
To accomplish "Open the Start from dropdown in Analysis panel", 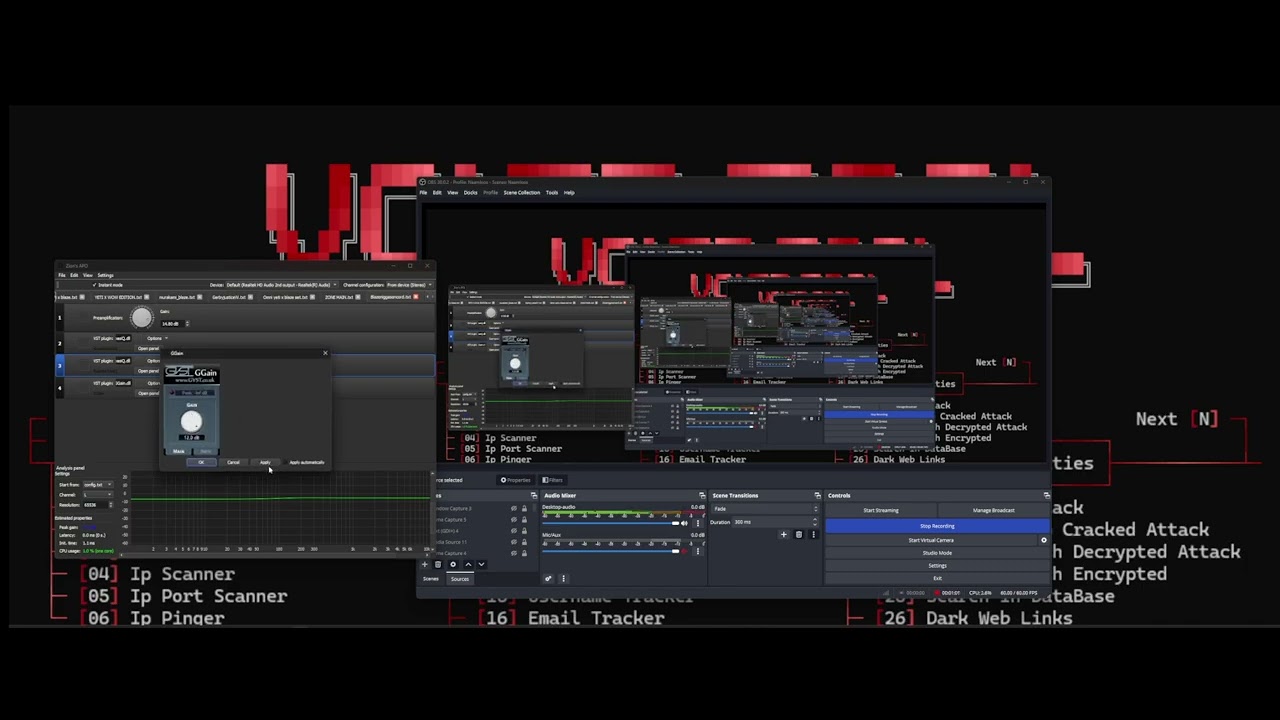I will point(98,484).
